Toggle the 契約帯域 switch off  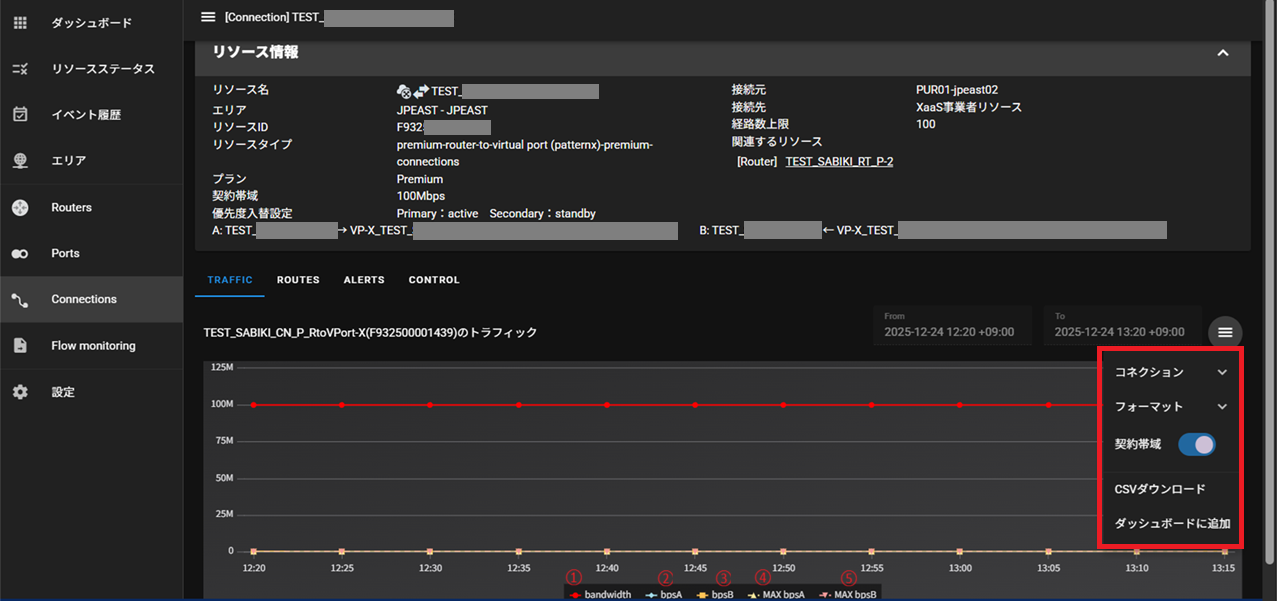click(1197, 444)
